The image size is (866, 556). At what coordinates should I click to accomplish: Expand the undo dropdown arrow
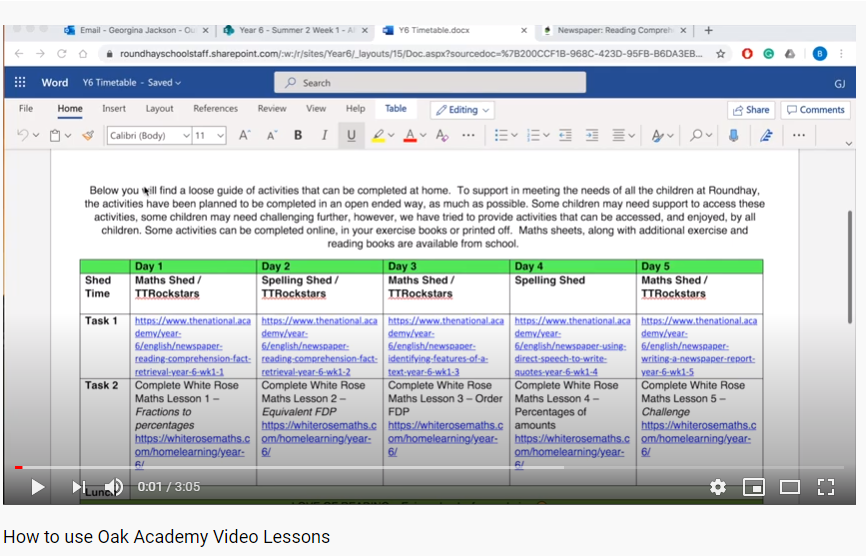click(x=36, y=135)
